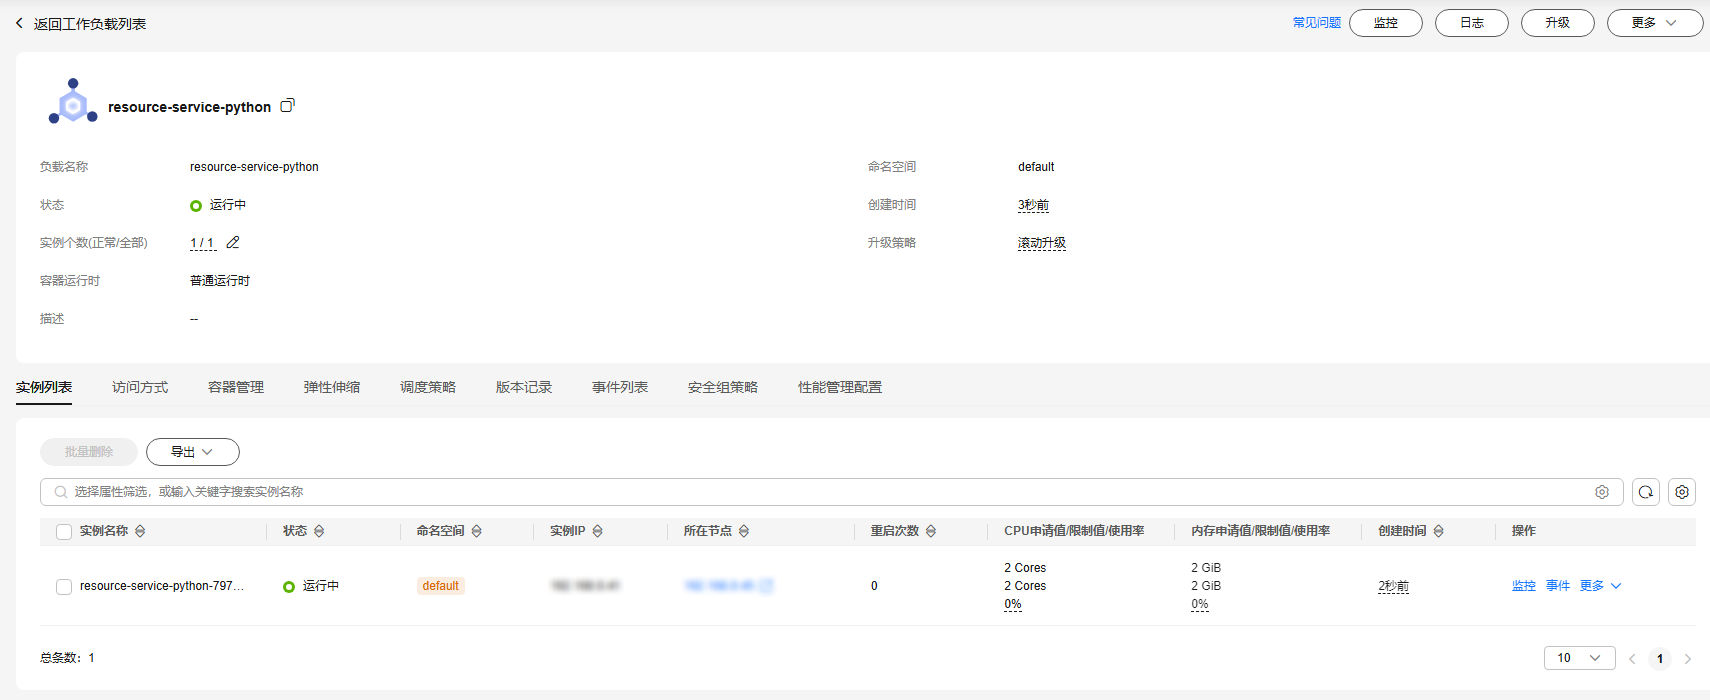
Task: Copy the node address icon in instance row
Action: pyautogui.click(x=766, y=586)
